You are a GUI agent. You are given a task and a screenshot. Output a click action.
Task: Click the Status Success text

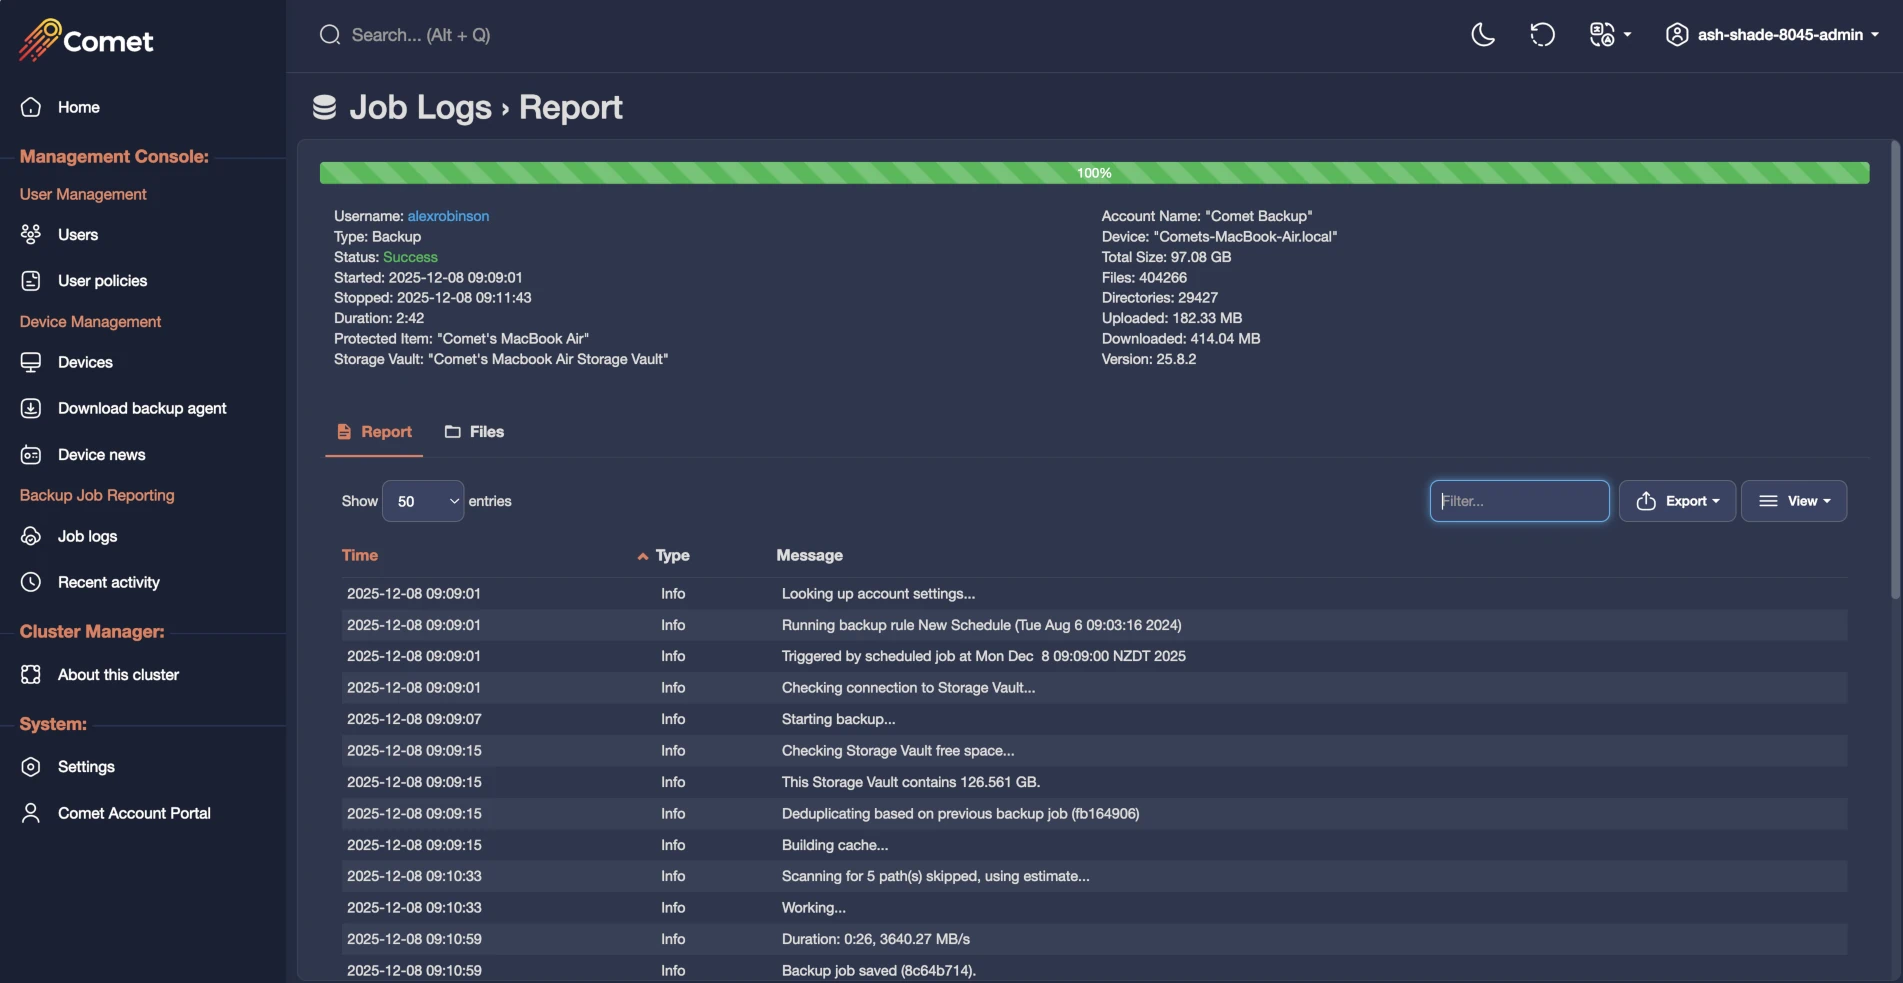click(410, 257)
